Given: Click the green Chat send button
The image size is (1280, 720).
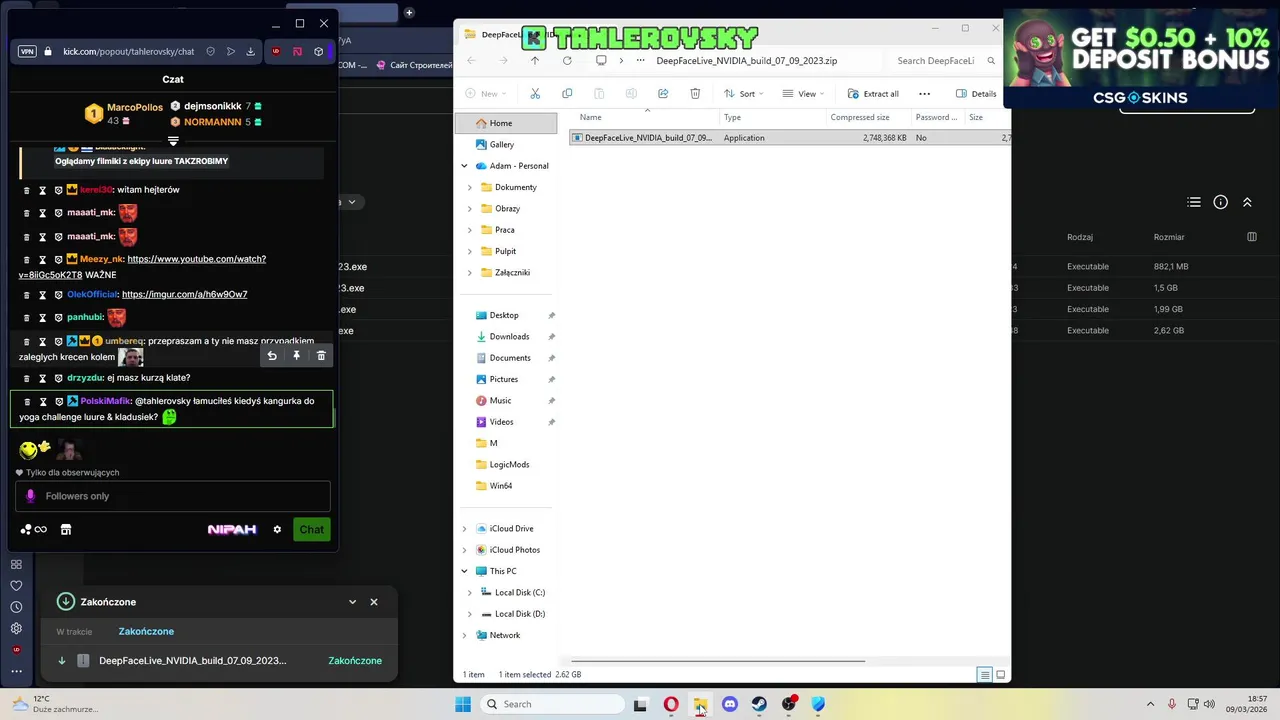Looking at the screenshot, I should [311, 529].
